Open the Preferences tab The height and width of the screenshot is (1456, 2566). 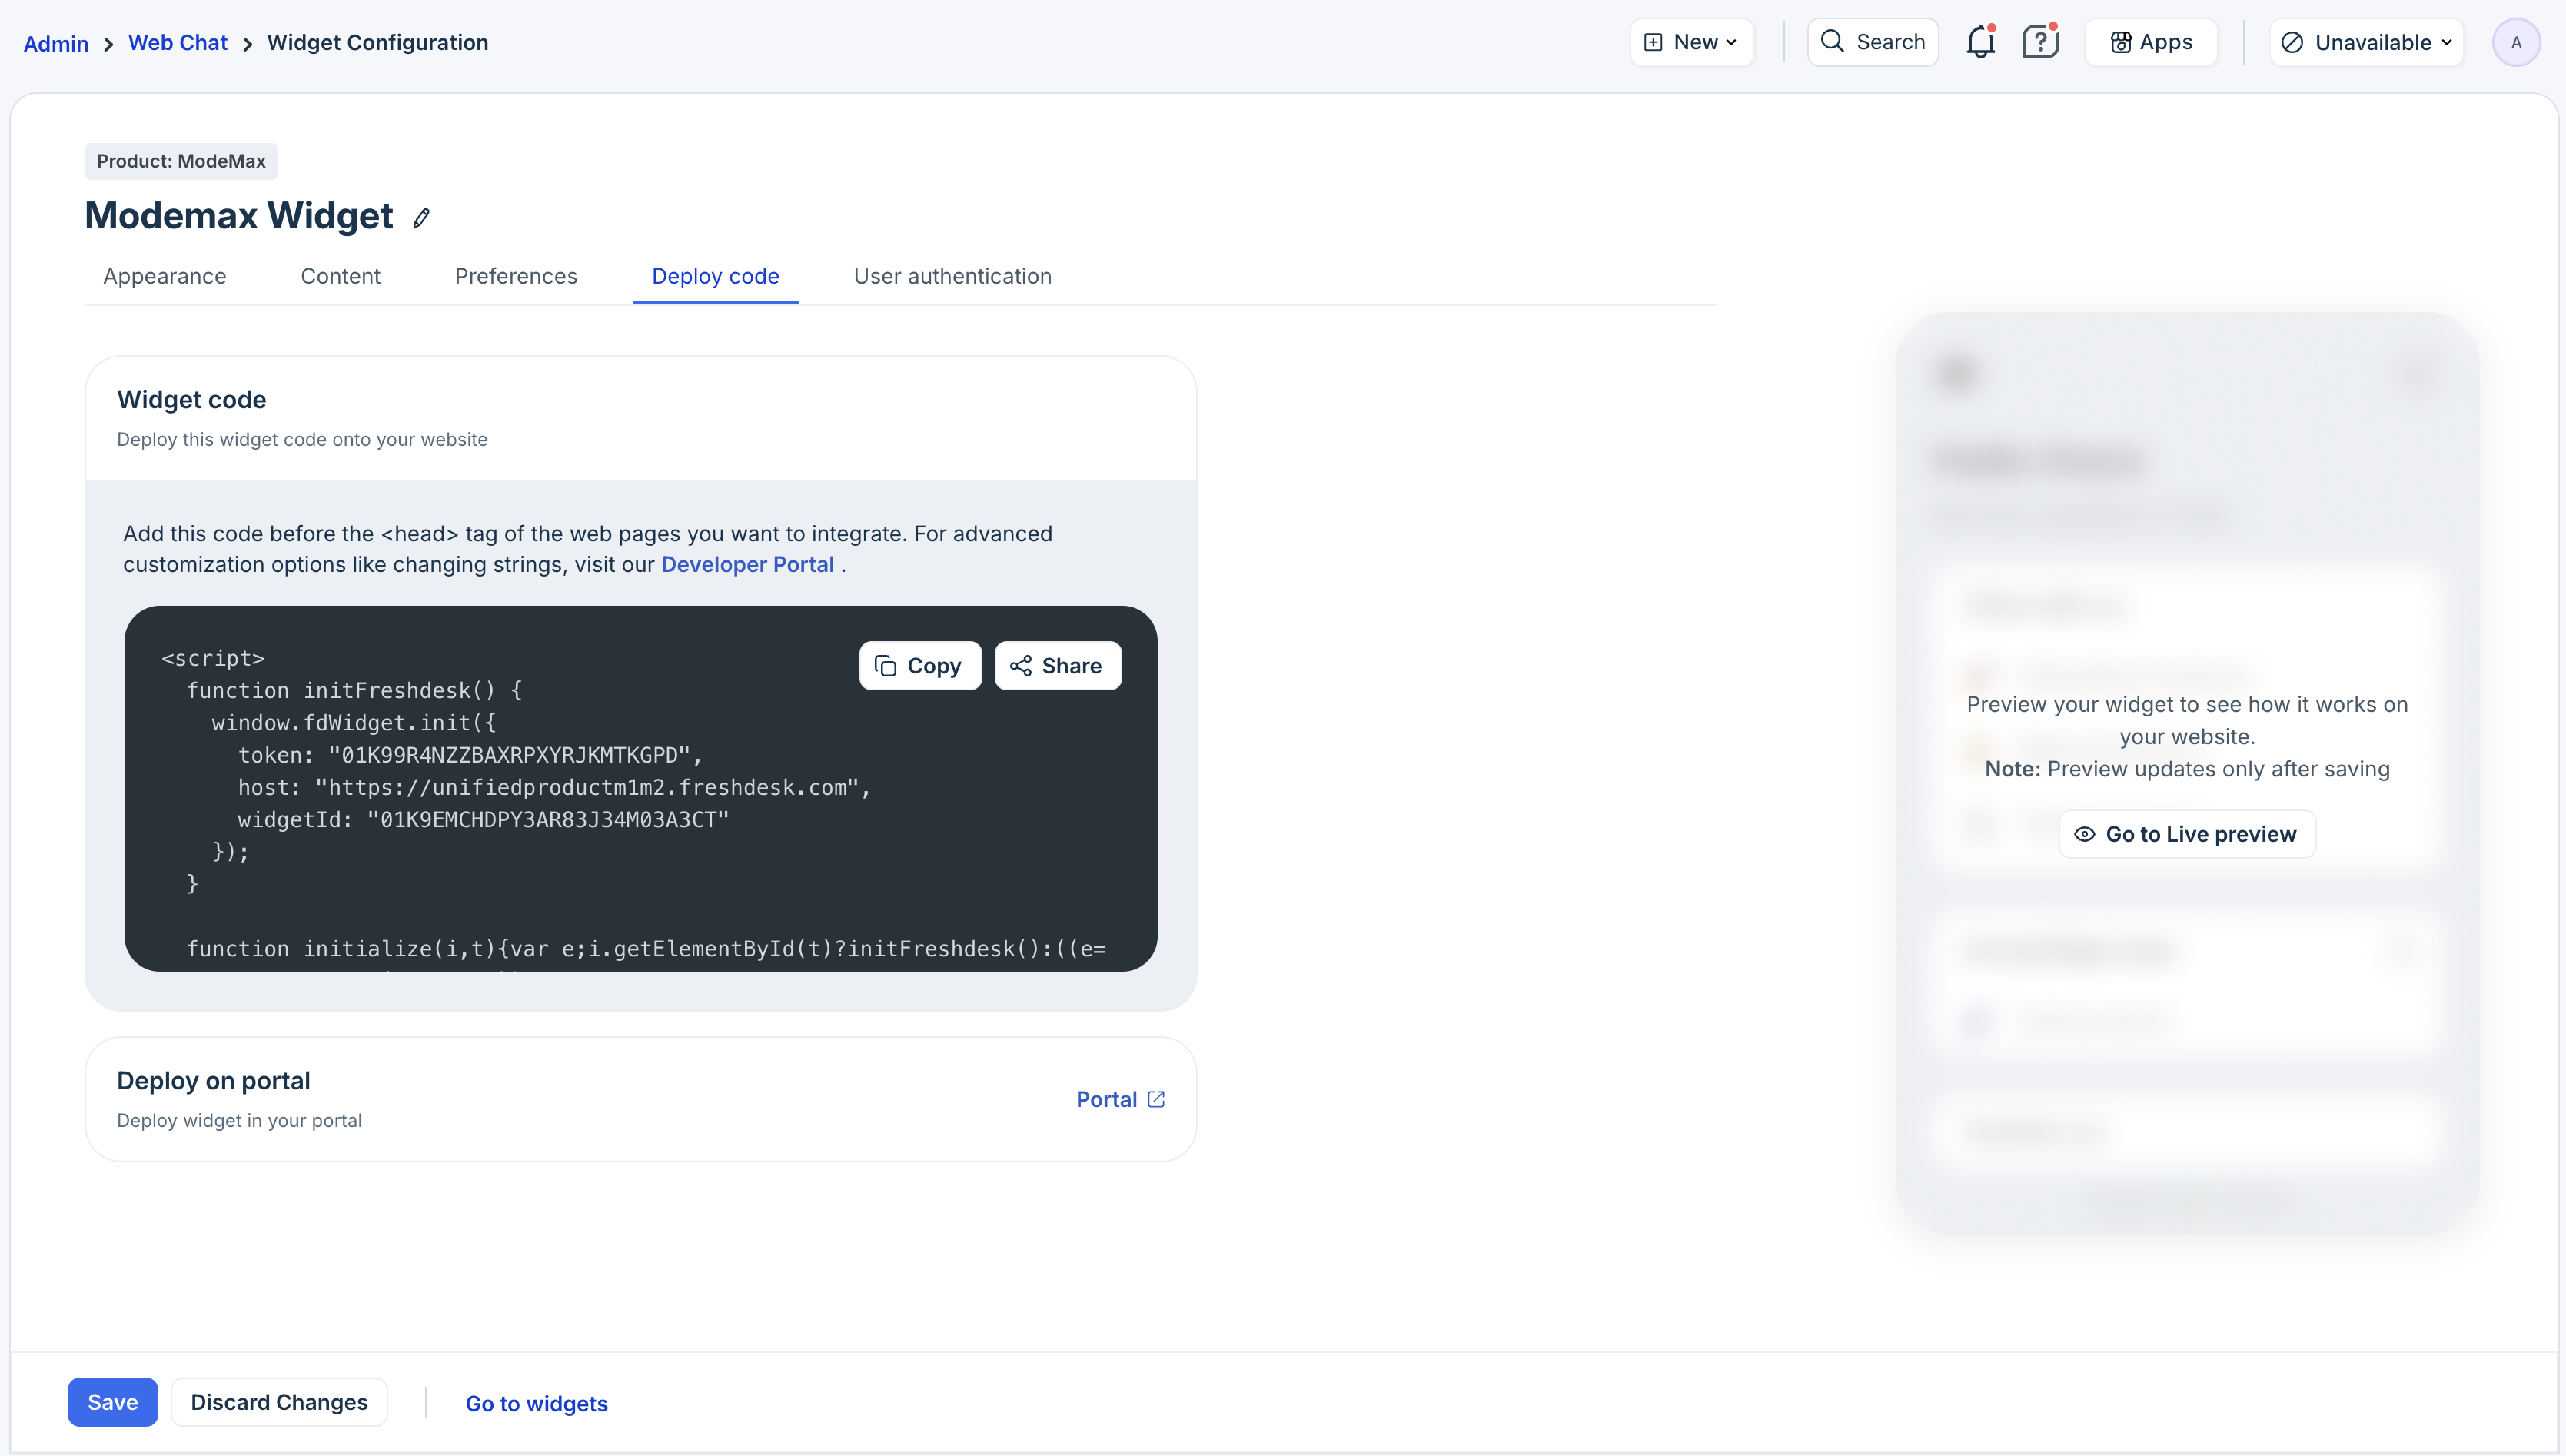tap(516, 276)
